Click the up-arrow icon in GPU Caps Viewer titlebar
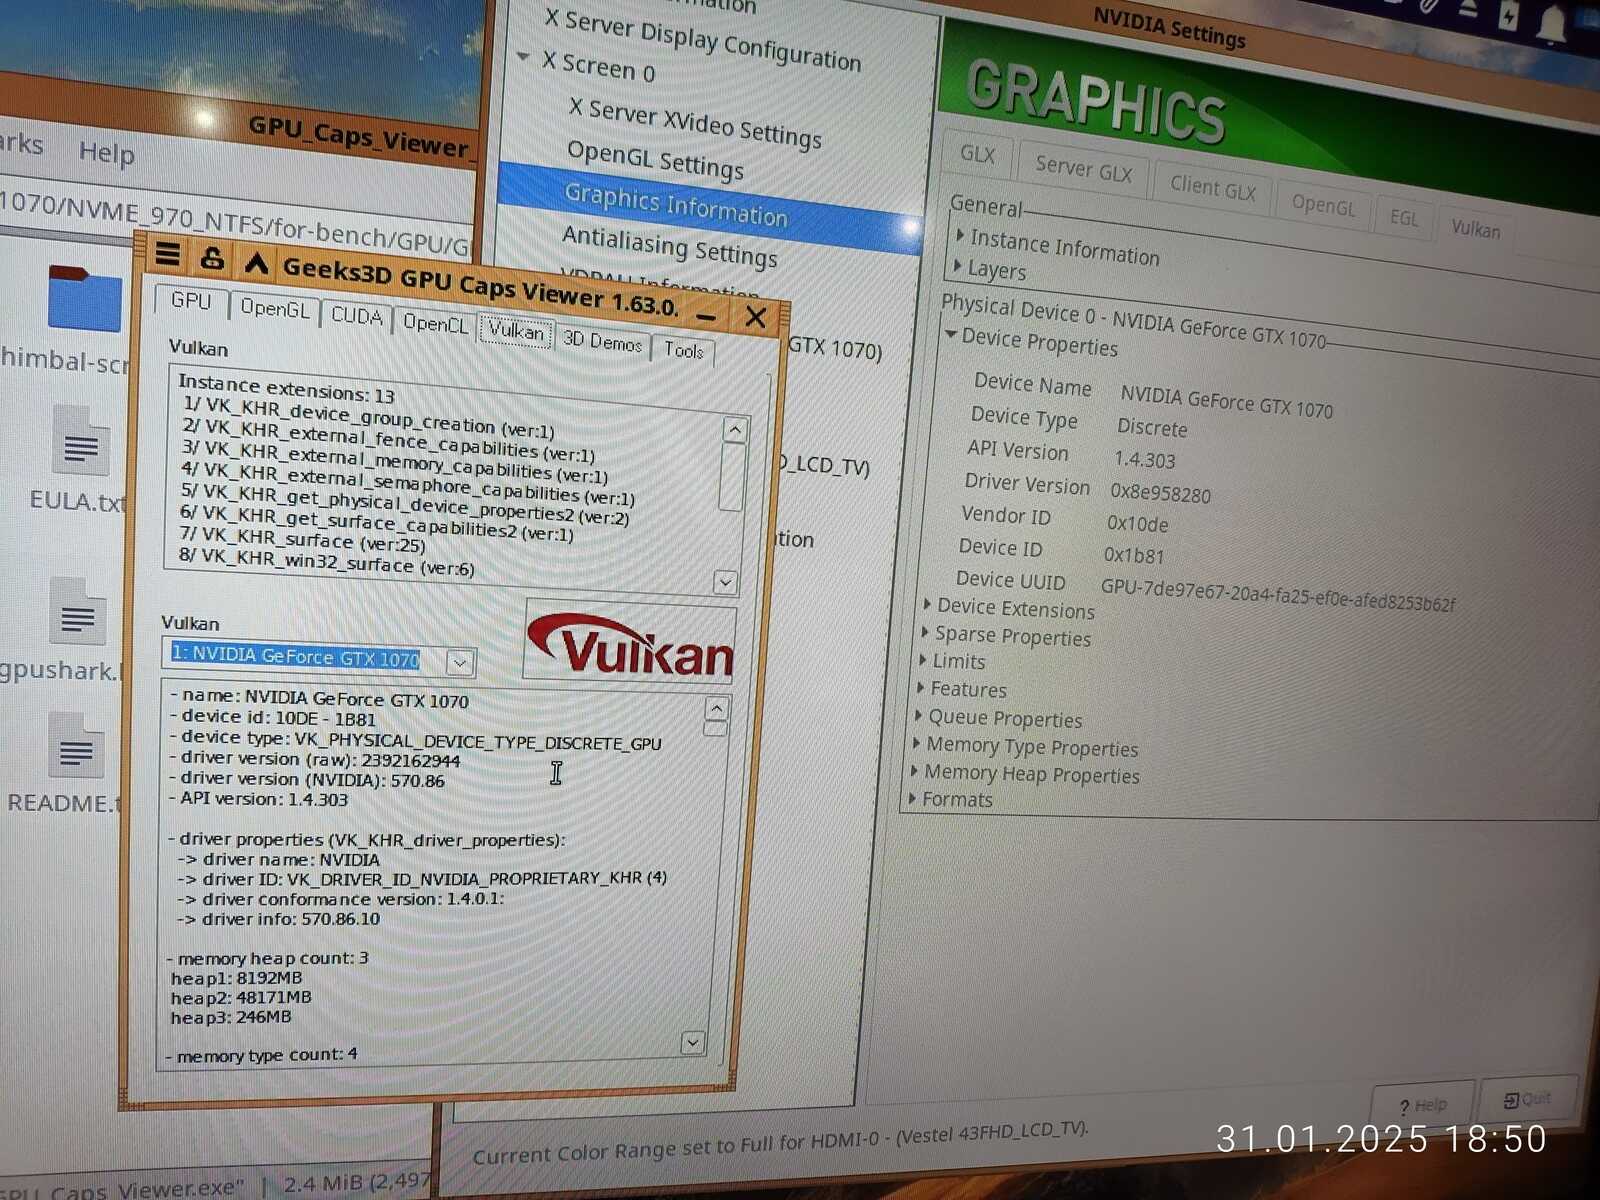Viewport: 1600px width, 1200px height. coord(256,263)
